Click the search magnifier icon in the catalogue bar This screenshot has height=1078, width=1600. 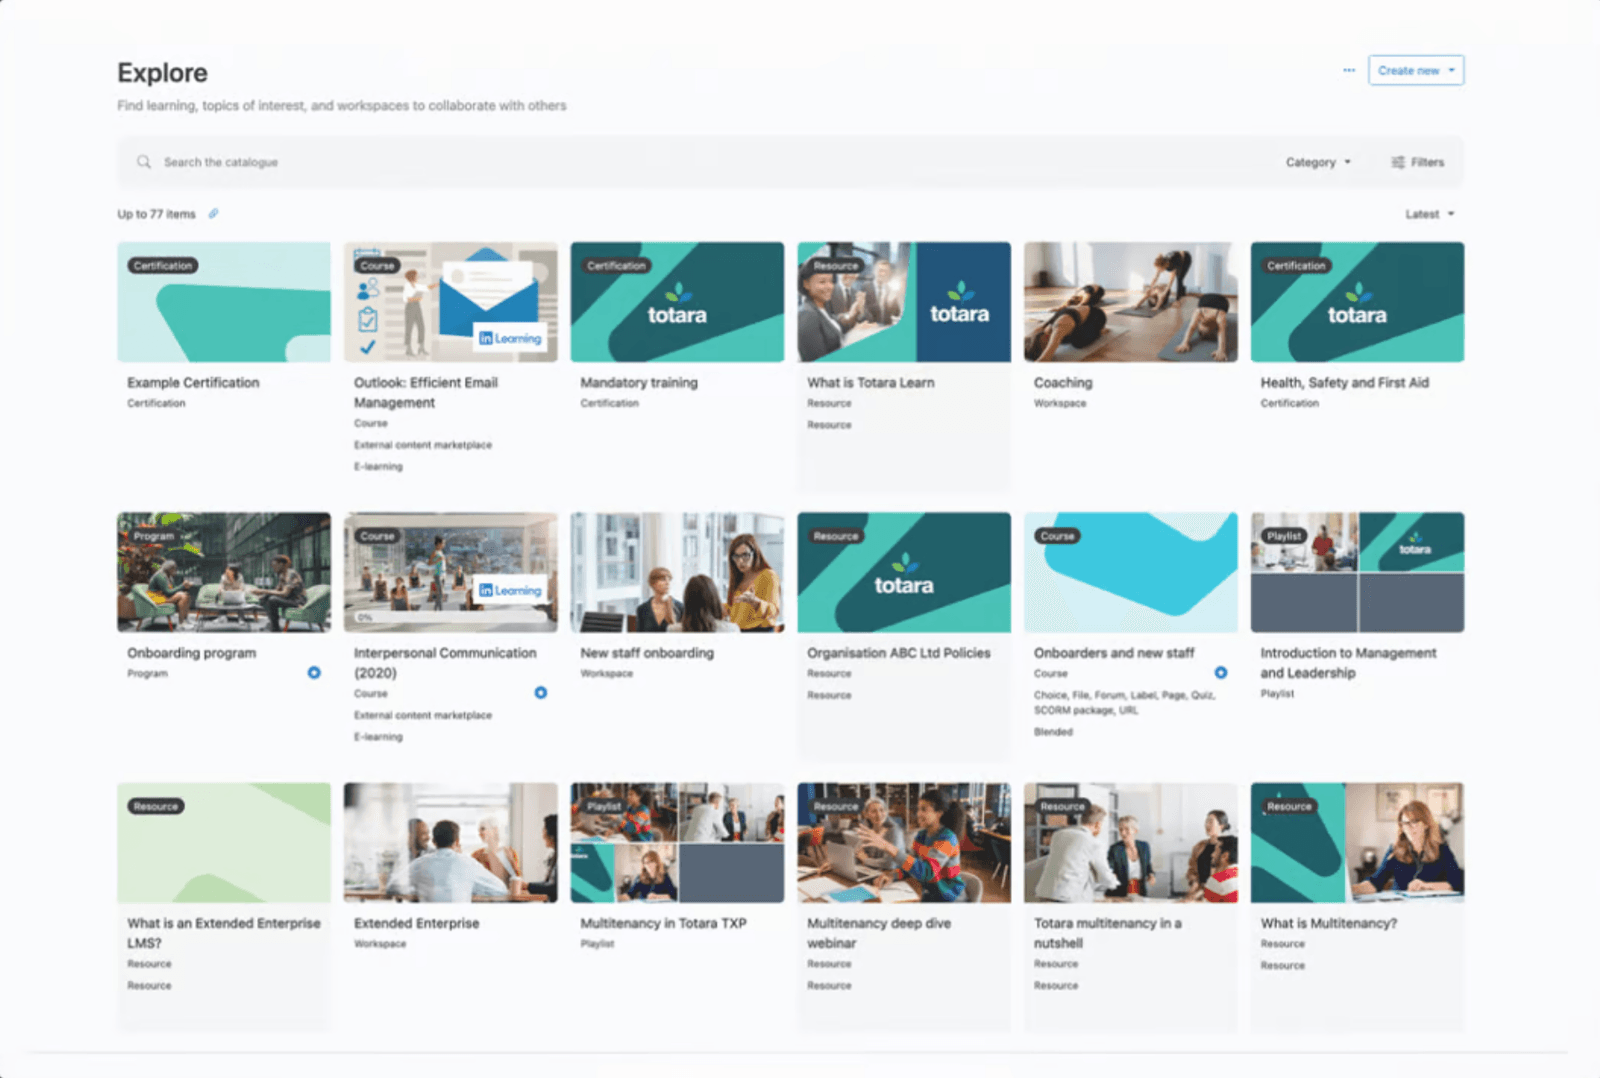tap(144, 161)
